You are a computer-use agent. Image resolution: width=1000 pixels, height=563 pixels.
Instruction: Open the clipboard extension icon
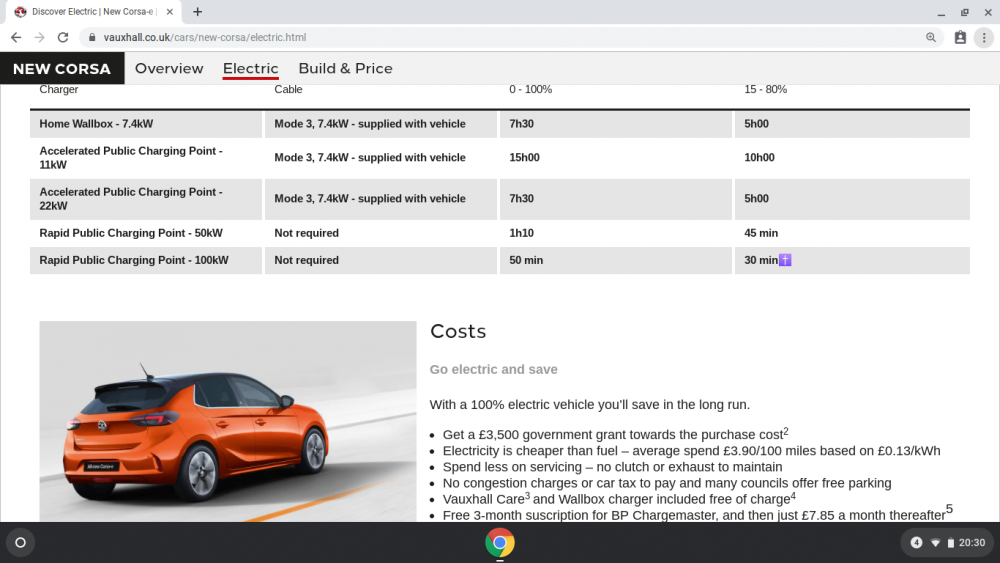(x=960, y=38)
